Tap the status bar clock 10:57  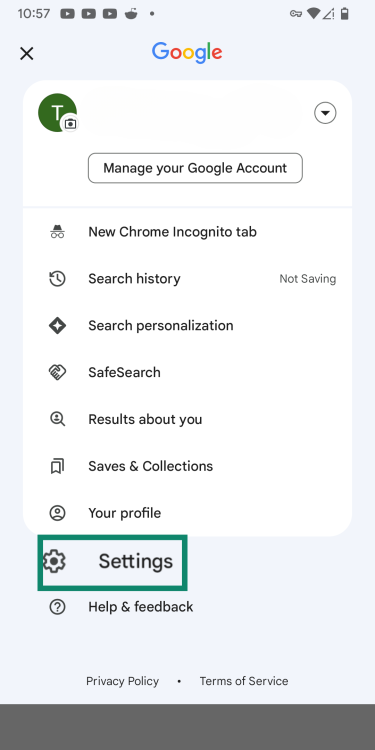tap(33, 13)
